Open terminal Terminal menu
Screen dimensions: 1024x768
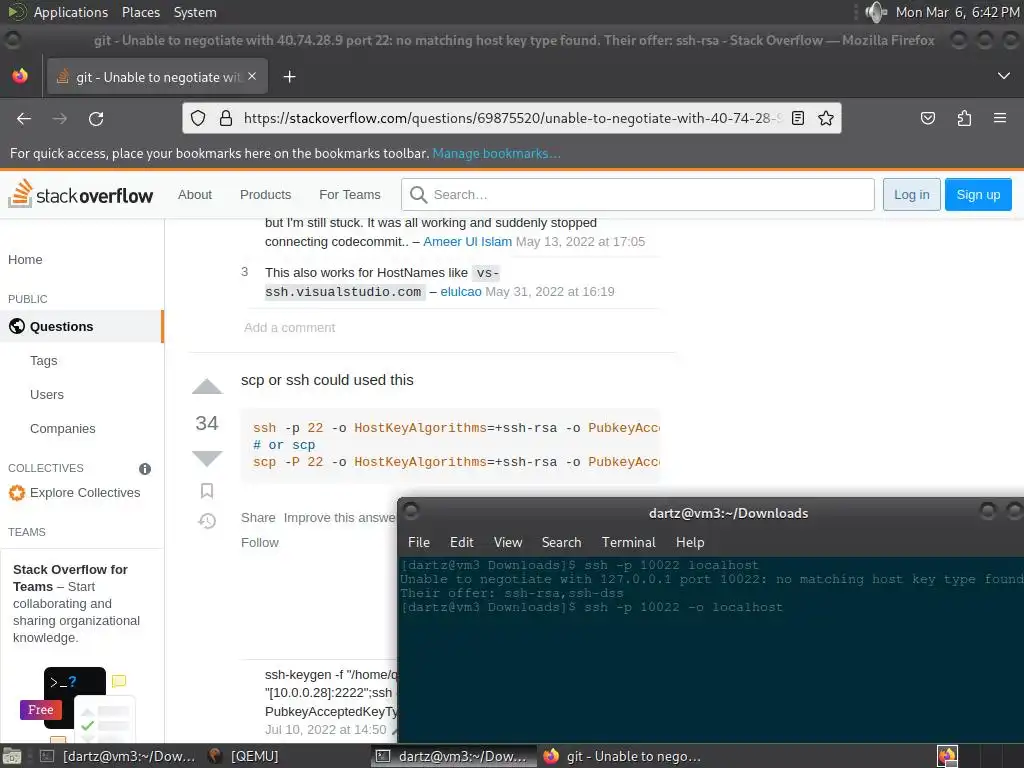pos(628,542)
